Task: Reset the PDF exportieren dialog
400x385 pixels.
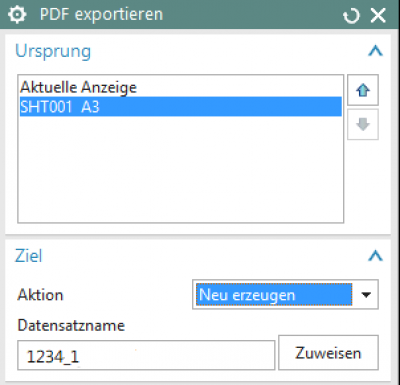Action: pos(351,16)
